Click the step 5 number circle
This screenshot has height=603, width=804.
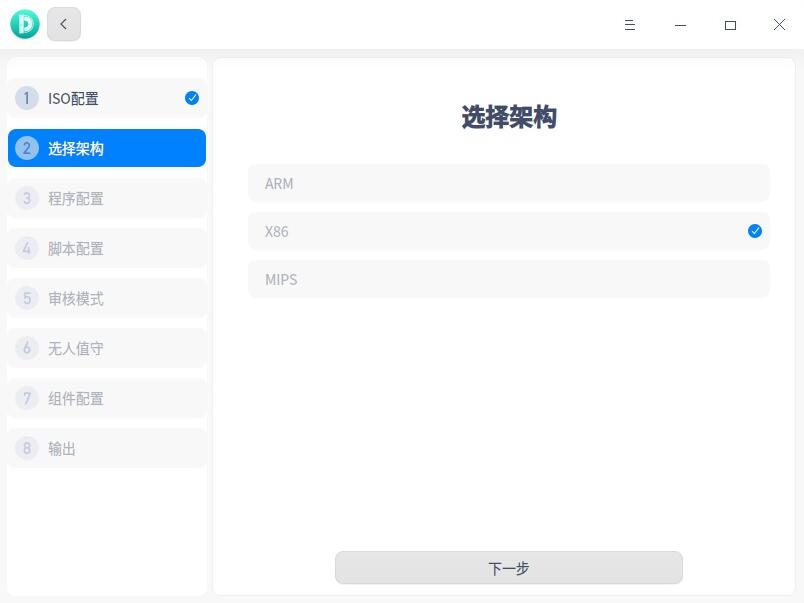tap(26, 298)
